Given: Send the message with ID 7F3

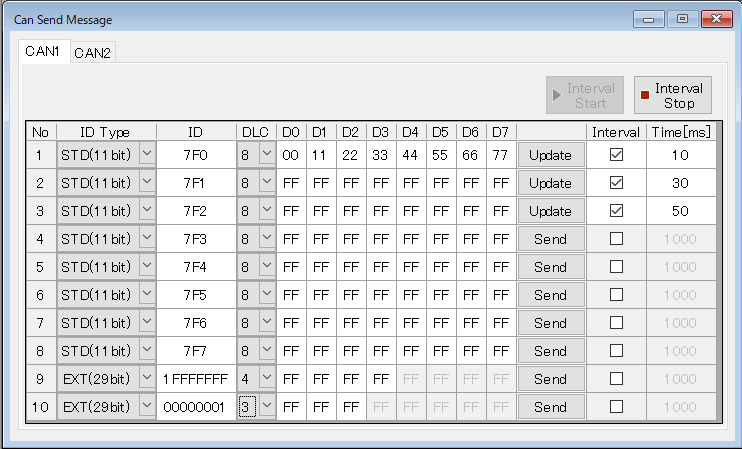Looking at the screenshot, I should [x=550, y=239].
